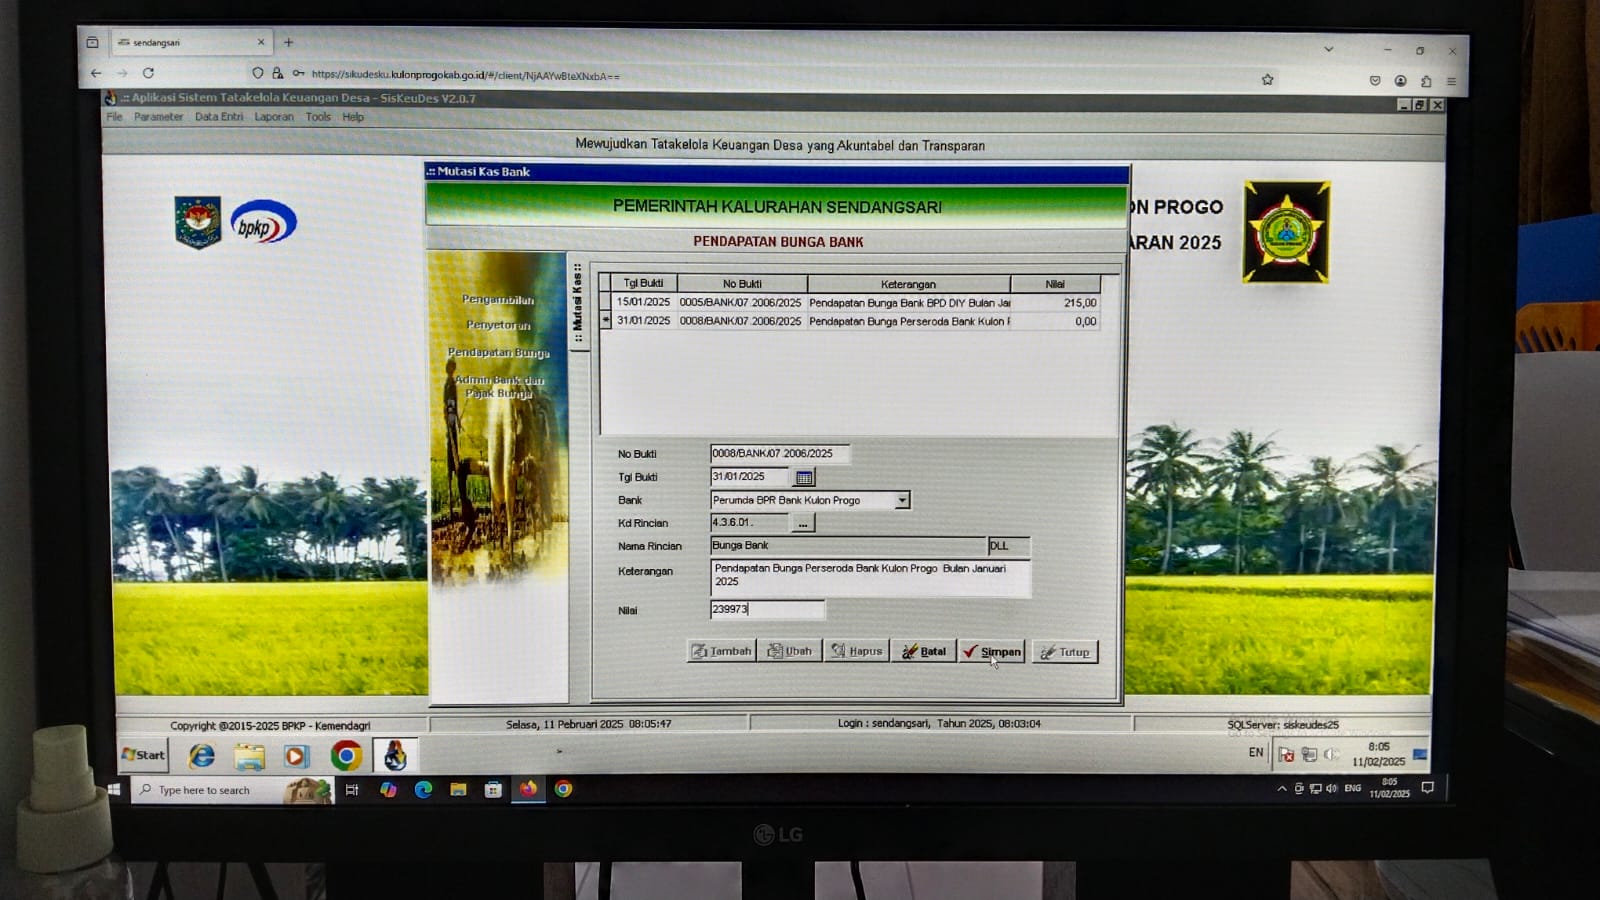Viewport: 1600px width, 900px height.
Task: Open the File menu
Action: 114,117
